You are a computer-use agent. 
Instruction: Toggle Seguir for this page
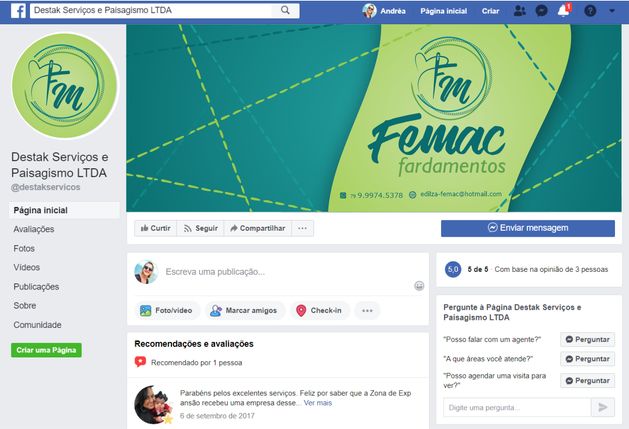201,228
